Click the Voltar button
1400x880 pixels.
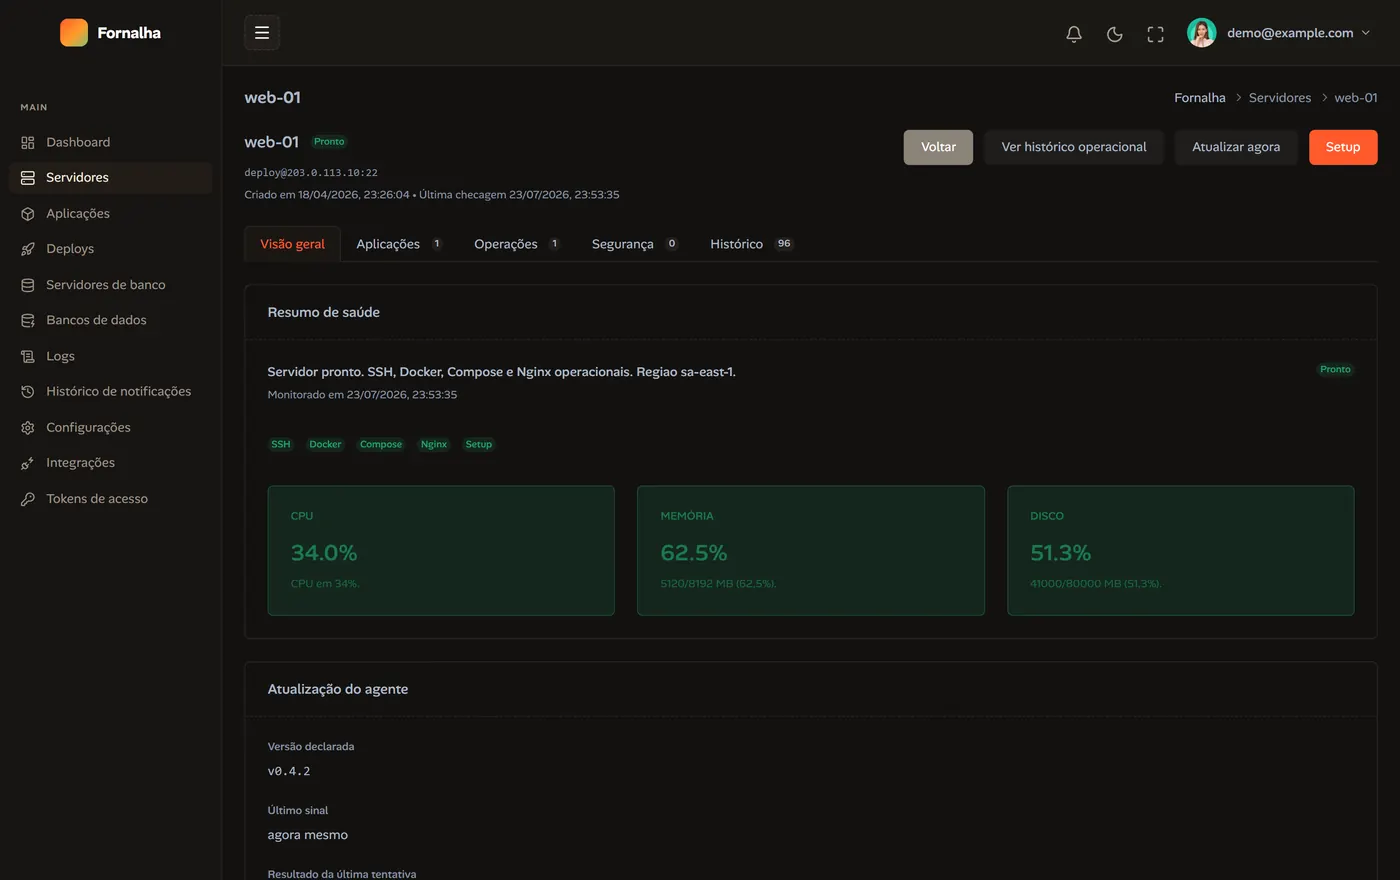tap(938, 147)
